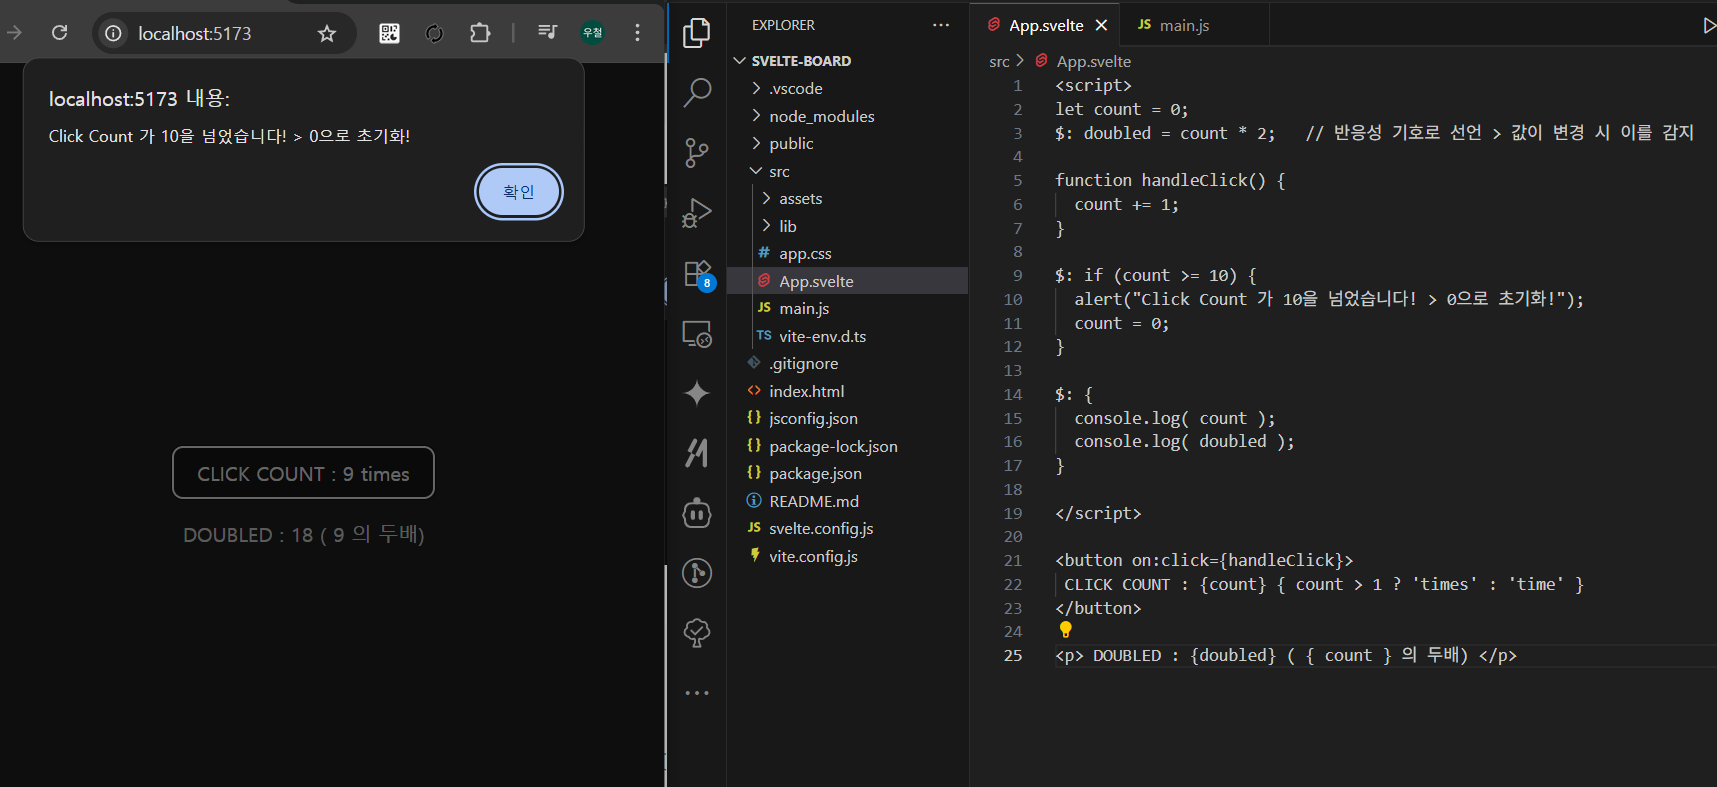Click the alert message text in dialog
The height and width of the screenshot is (787, 1717).
pyautogui.click(x=229, y=137)
